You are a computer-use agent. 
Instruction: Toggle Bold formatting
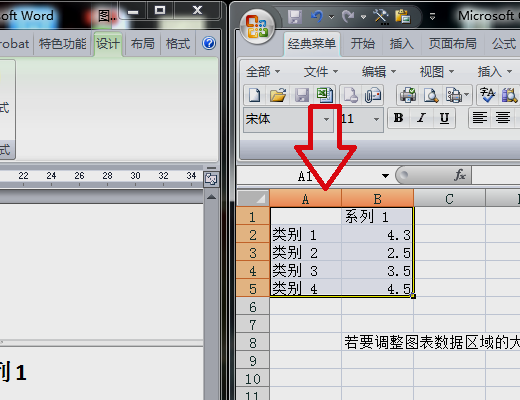tap(399, 118)
